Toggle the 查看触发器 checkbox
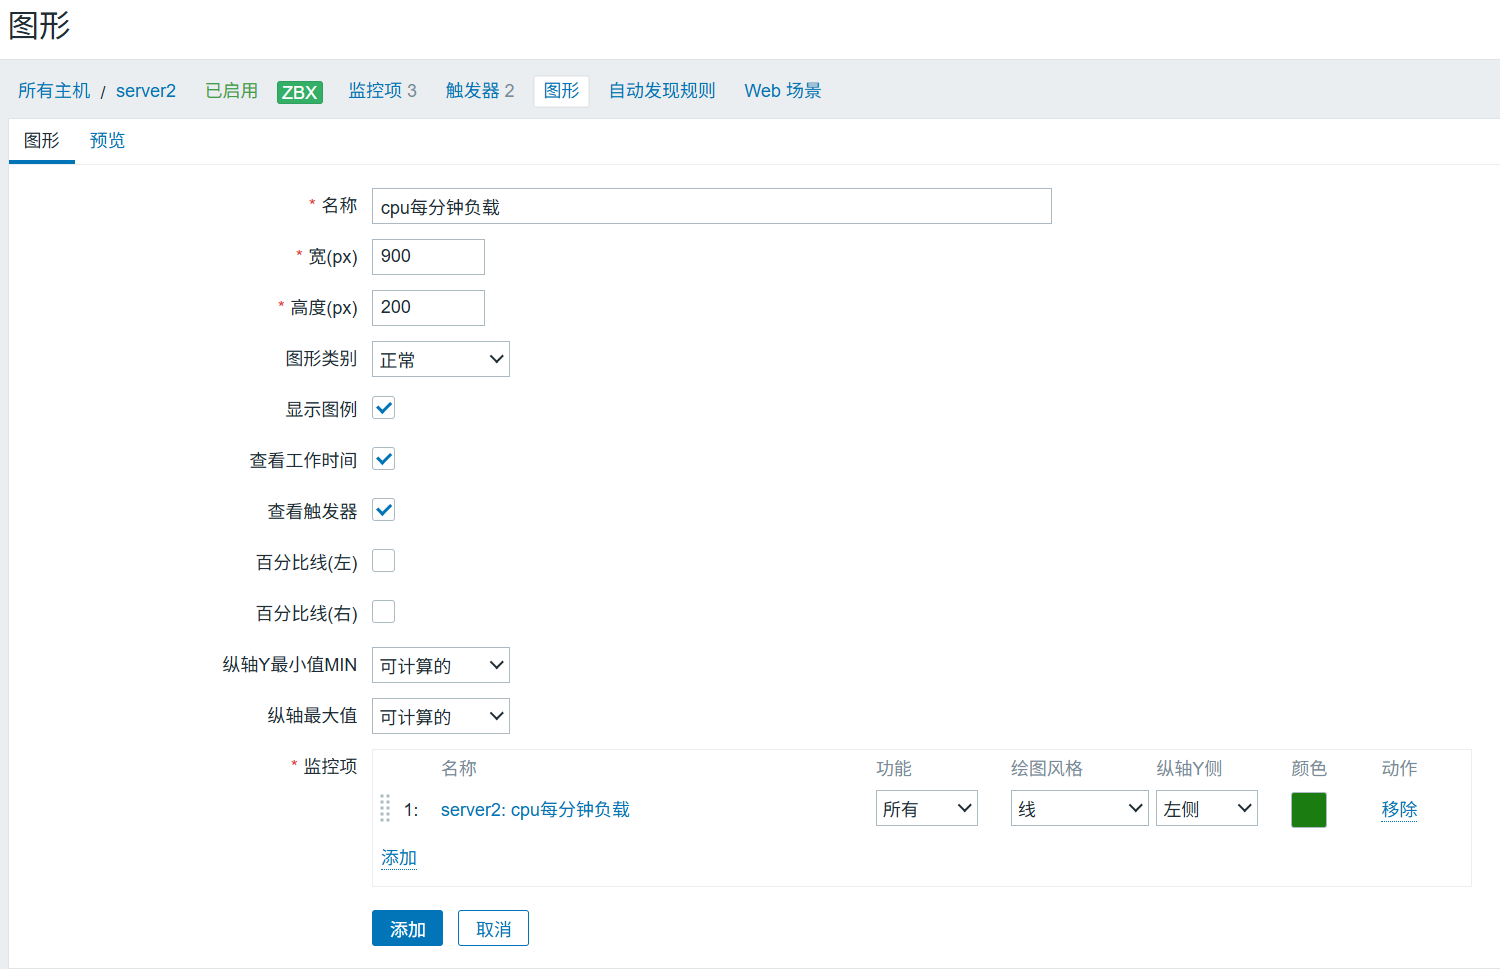Viewport: 1500px width, 969px height. click(x=384, y=510)
